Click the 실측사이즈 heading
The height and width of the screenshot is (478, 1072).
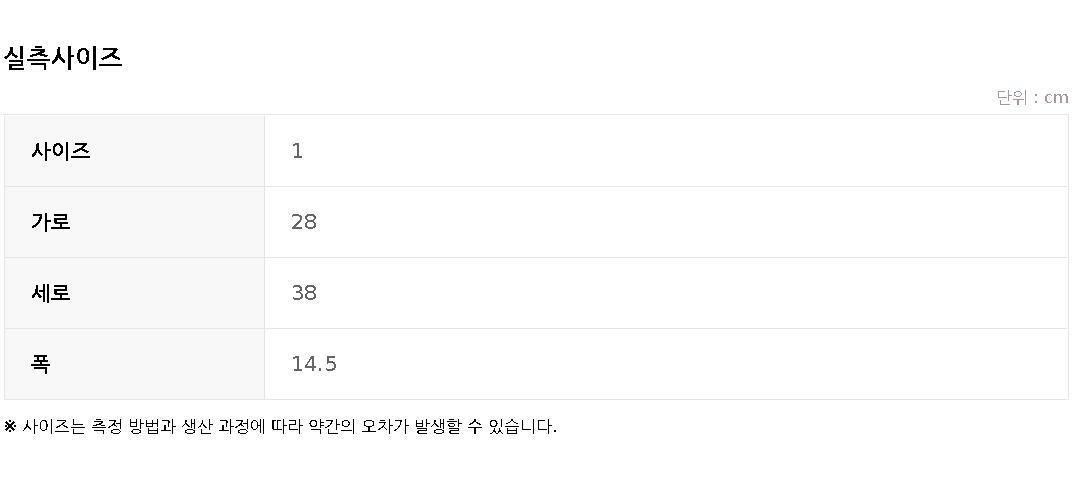[62, 57]
